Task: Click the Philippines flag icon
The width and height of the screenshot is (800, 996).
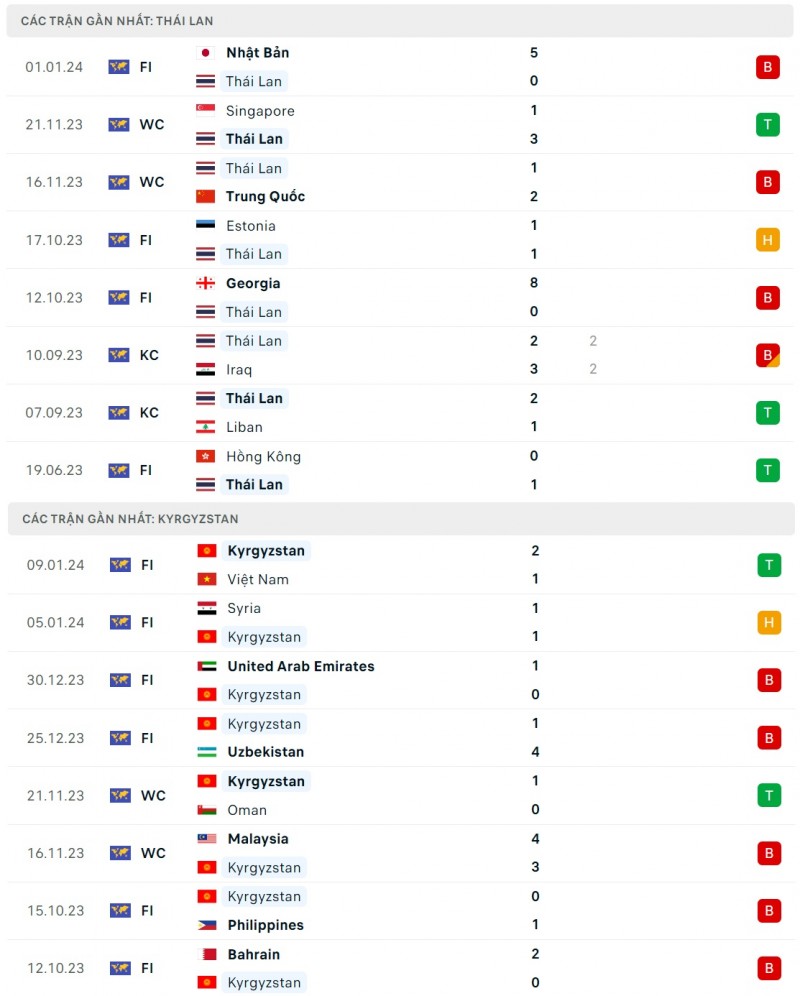Action: point(207,926)
